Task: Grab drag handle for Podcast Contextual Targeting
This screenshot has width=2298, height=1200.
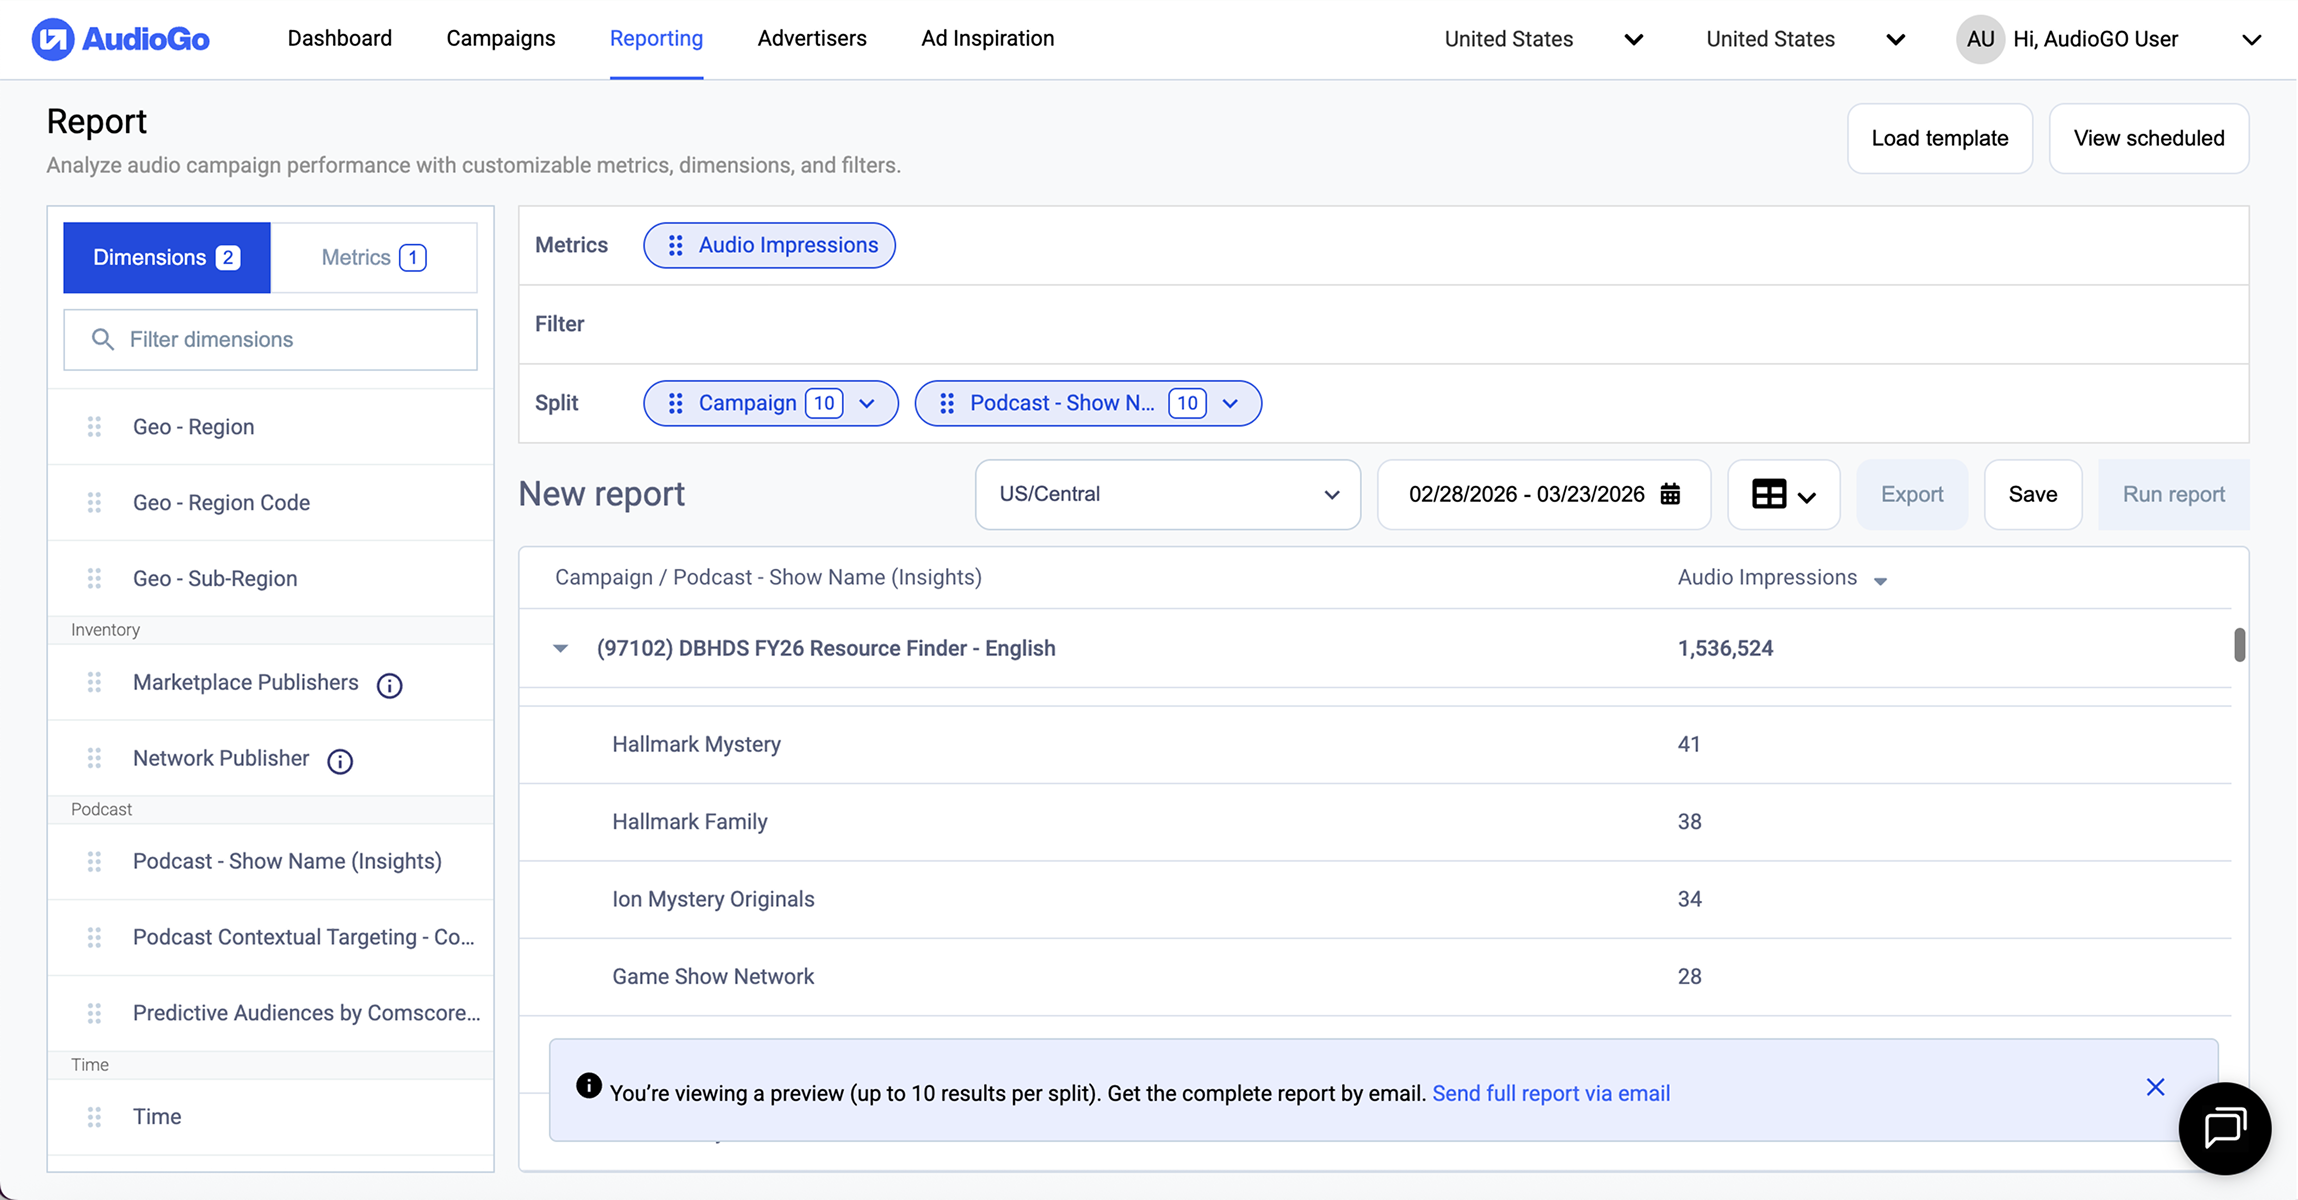Action: (x=94, y=937)
